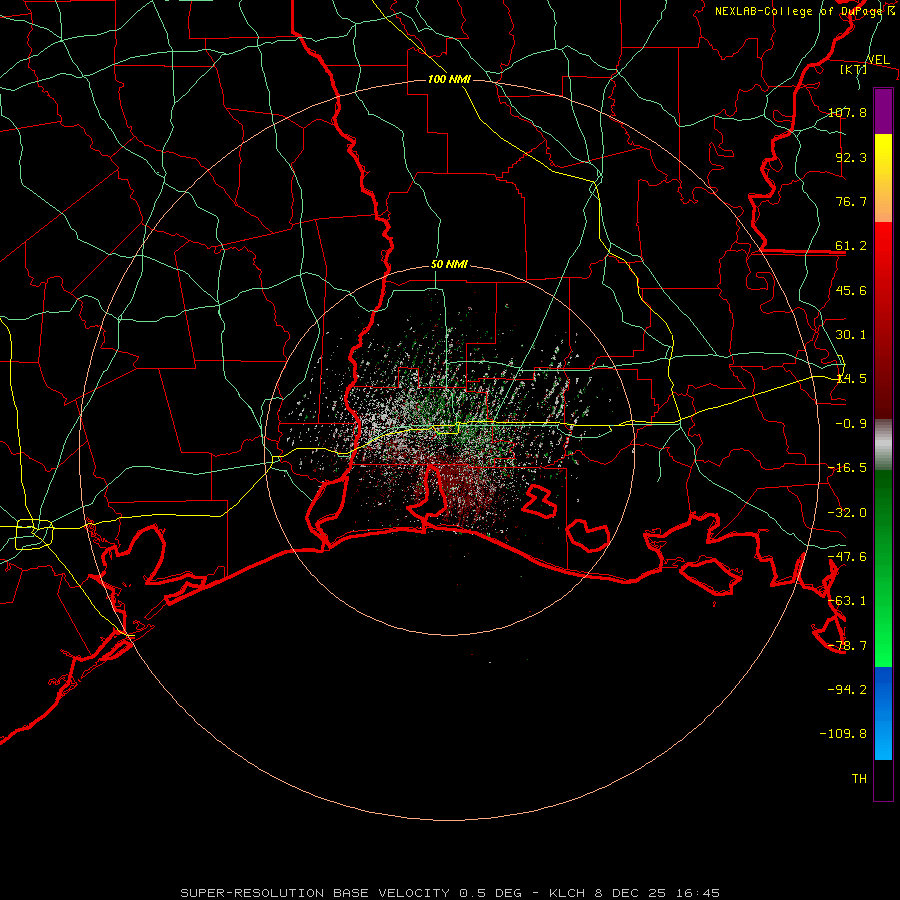Click the NEXLAB-College of DuPage credit text
Viewport: 900px width, 900px height.
click(800, 11)
